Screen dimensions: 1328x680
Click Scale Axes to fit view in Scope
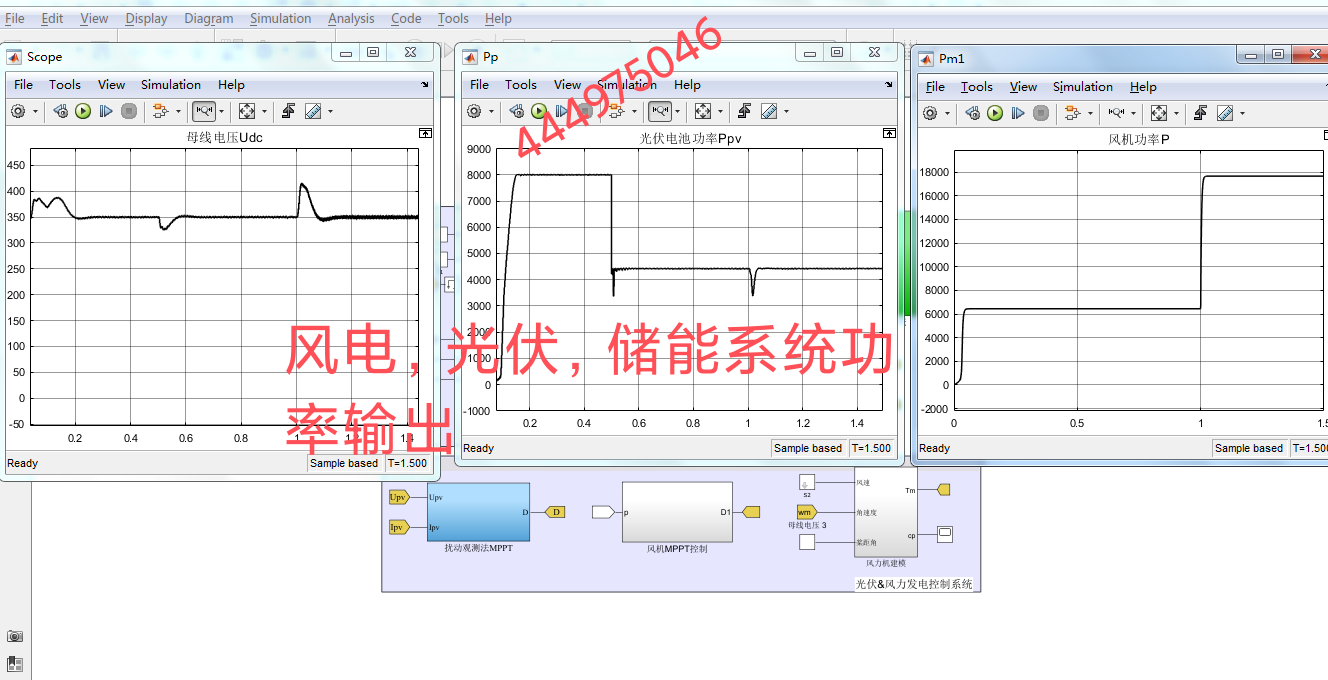[247, 111]
